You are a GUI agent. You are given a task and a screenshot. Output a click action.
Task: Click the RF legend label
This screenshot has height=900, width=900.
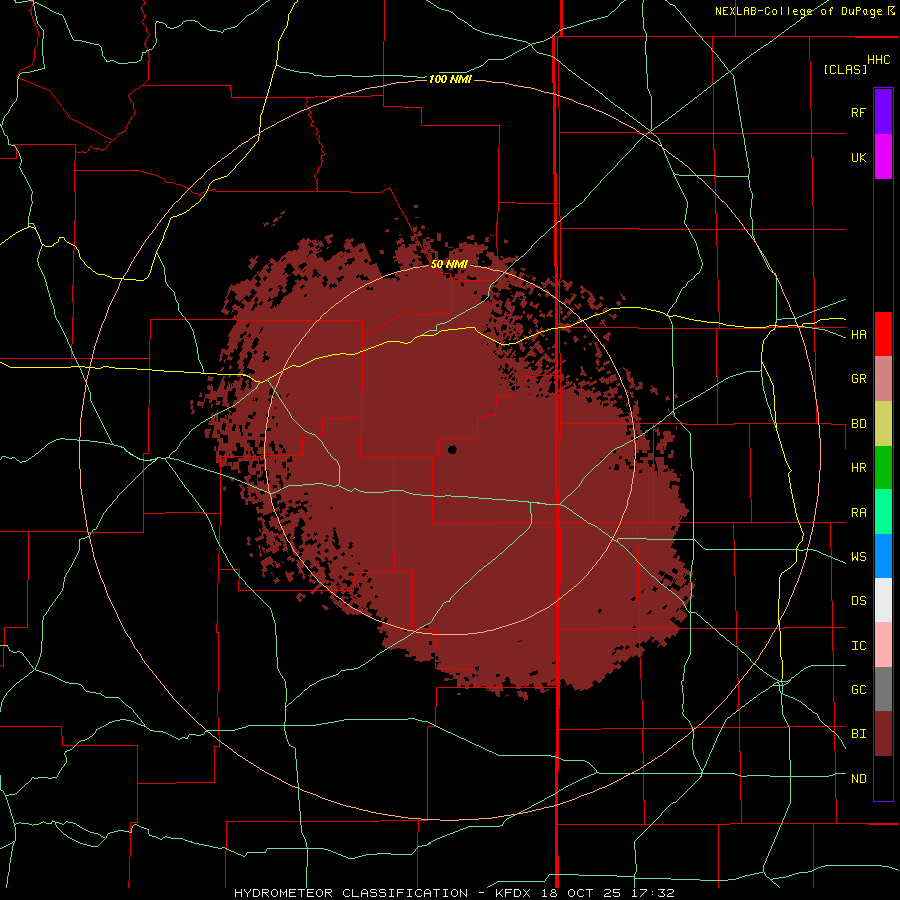[858, 112]
